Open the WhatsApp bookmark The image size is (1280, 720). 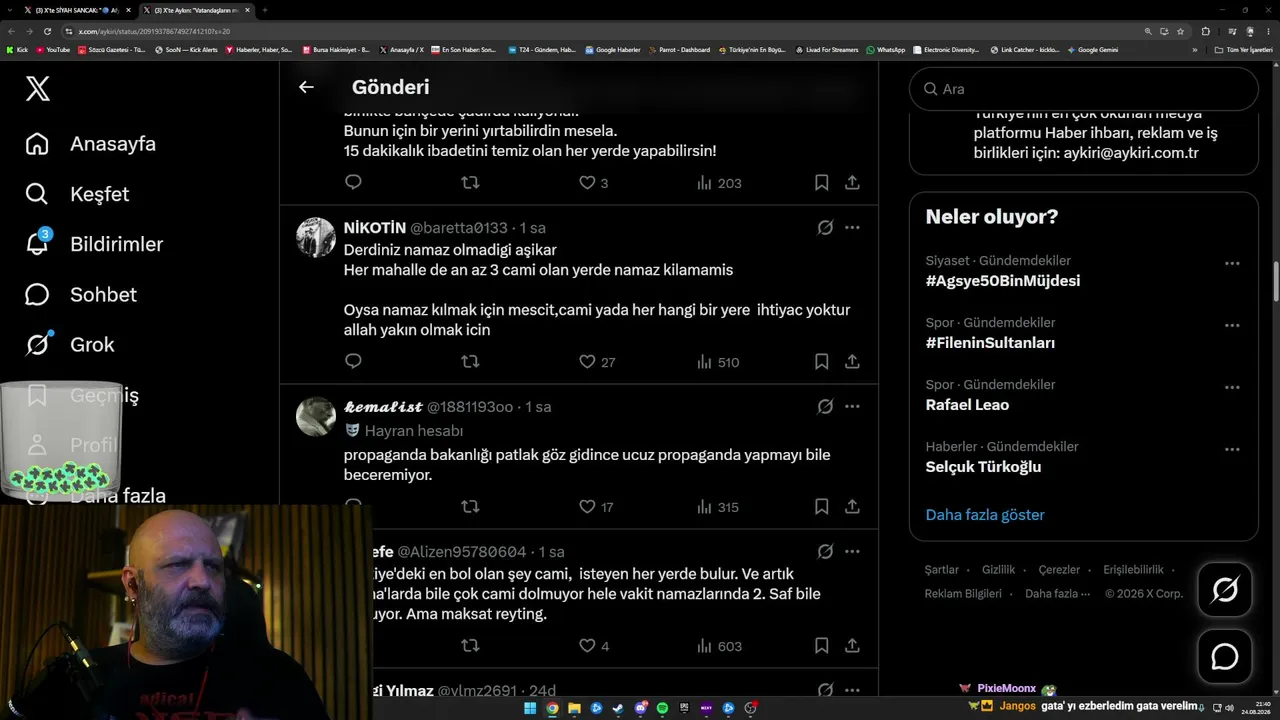886,50
